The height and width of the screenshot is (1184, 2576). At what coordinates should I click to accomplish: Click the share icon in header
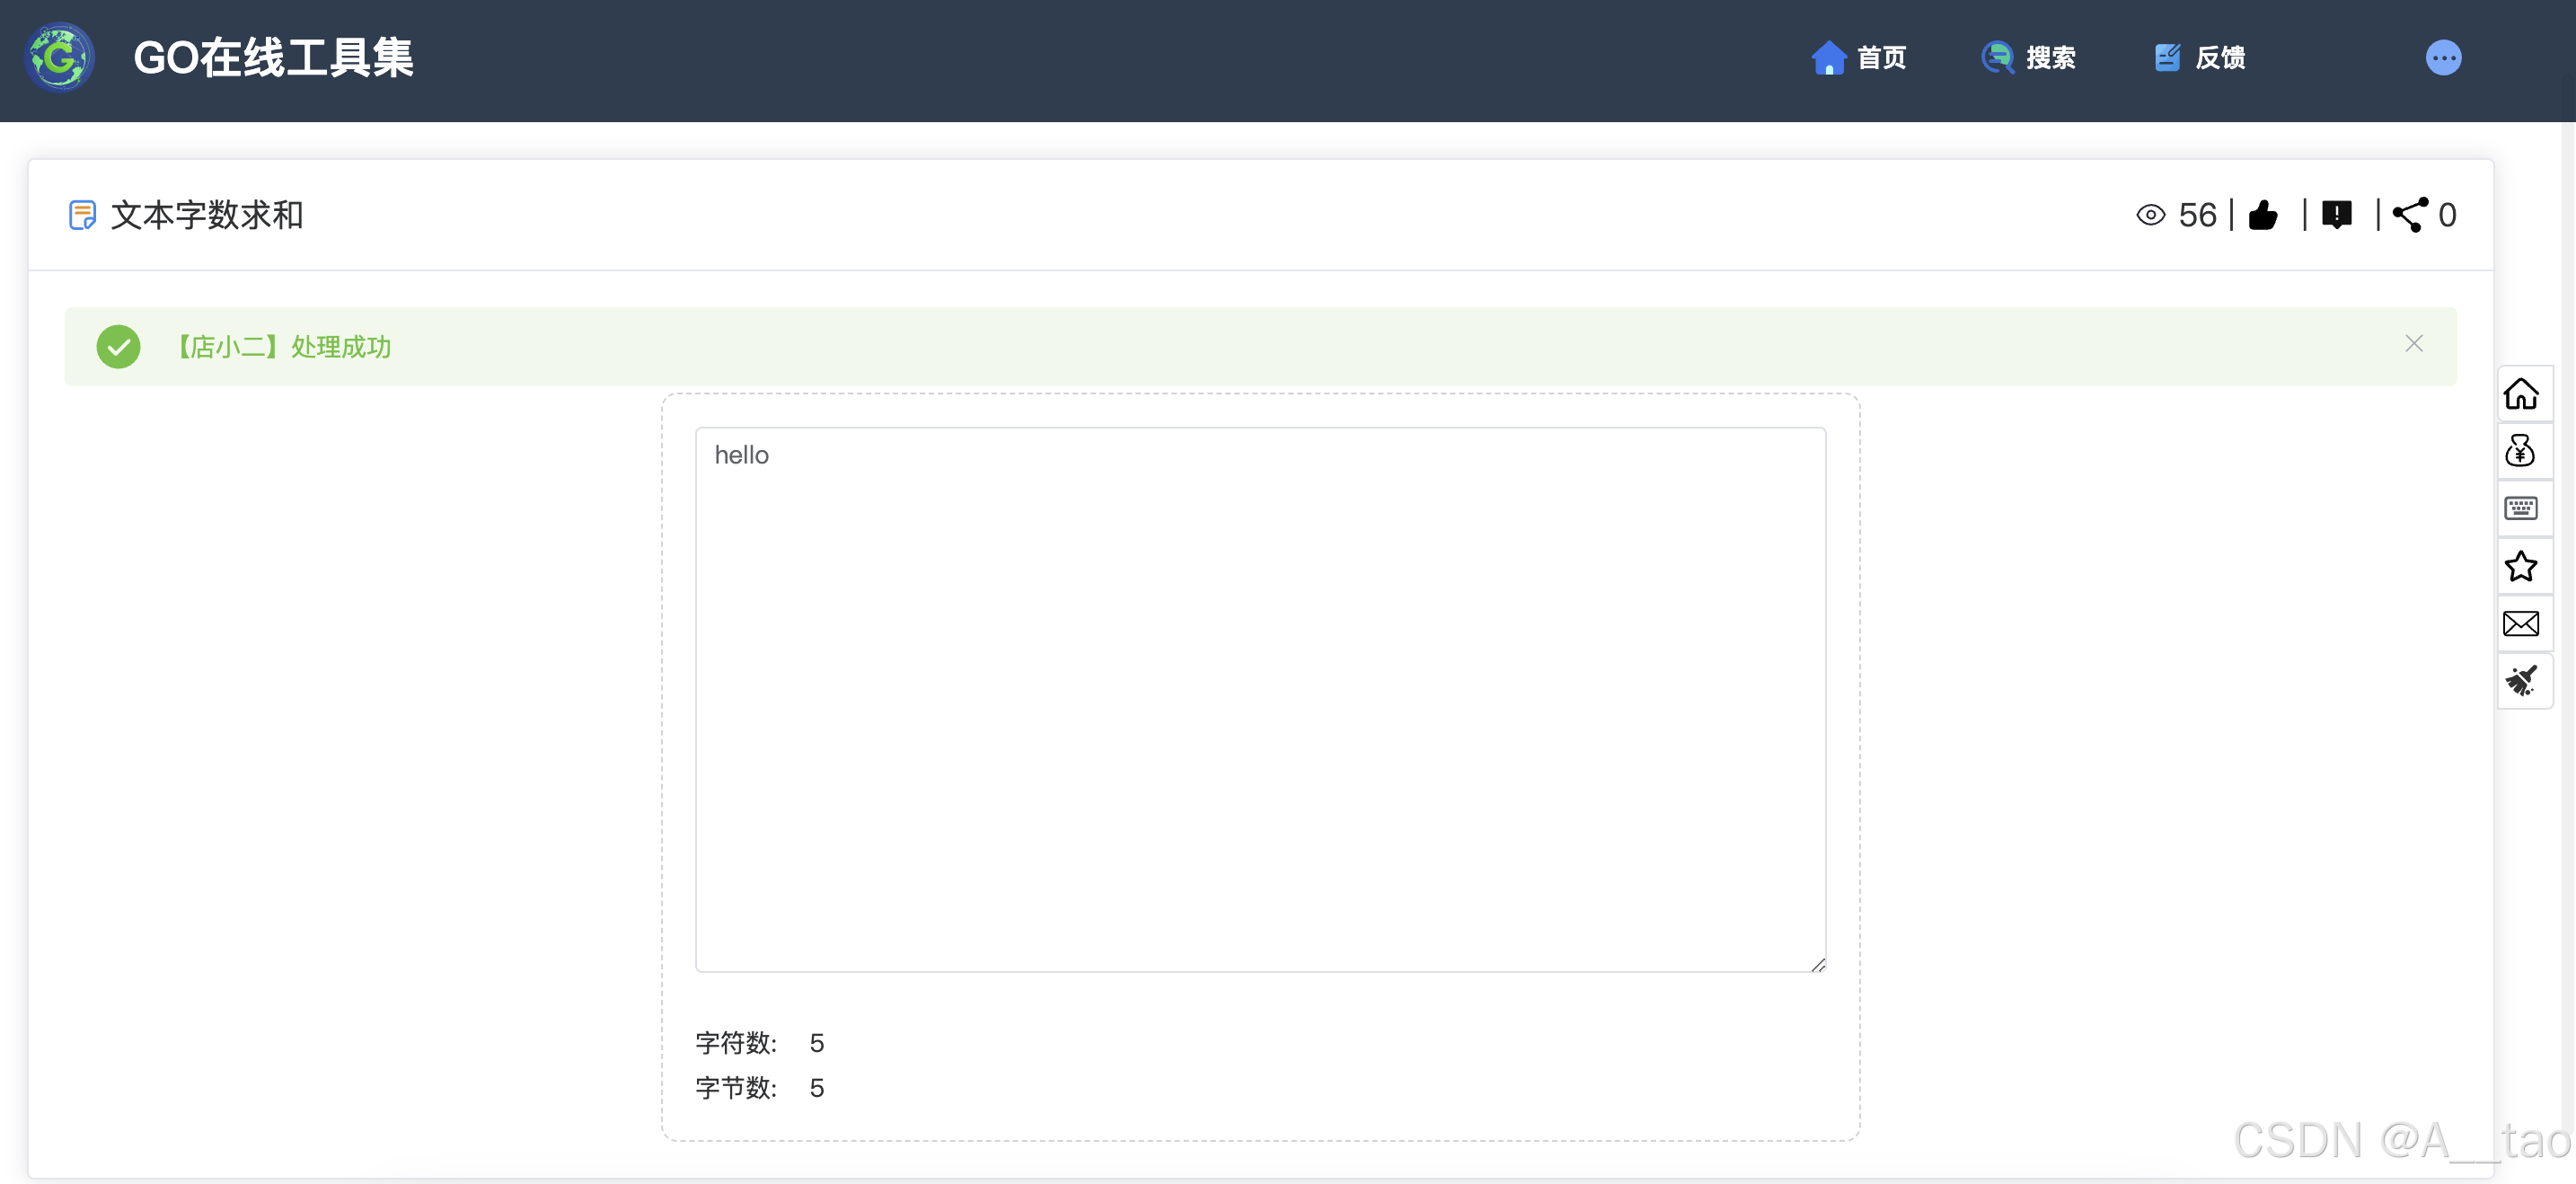(2409, 215)
